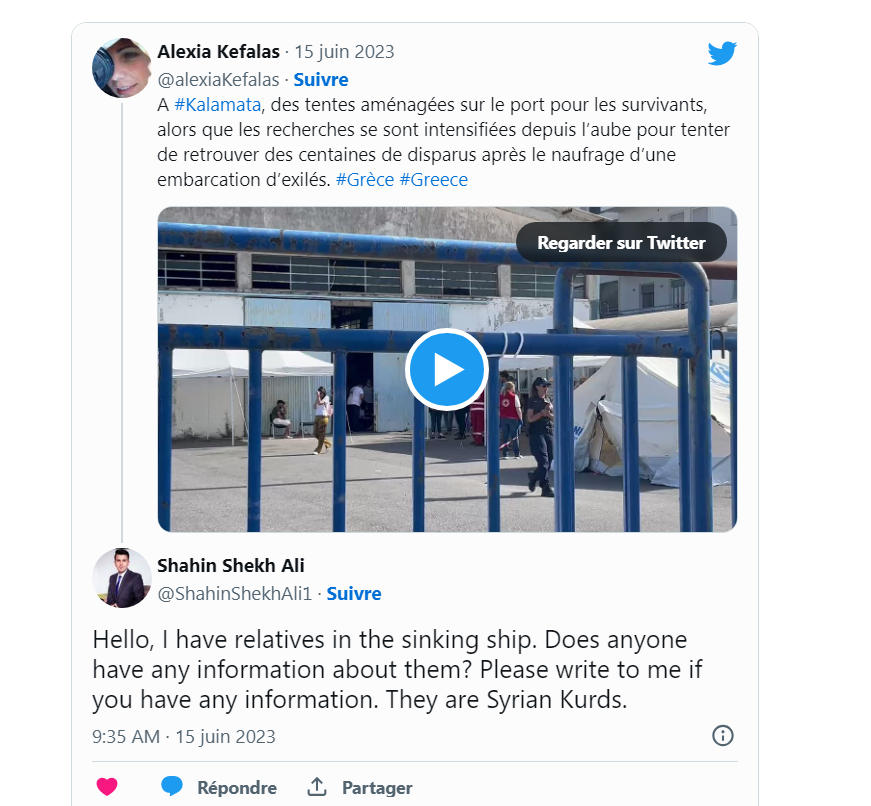Click the Twitter bird logo icon
Viewport: 871px width, 806px height.
tap(722, 53)
